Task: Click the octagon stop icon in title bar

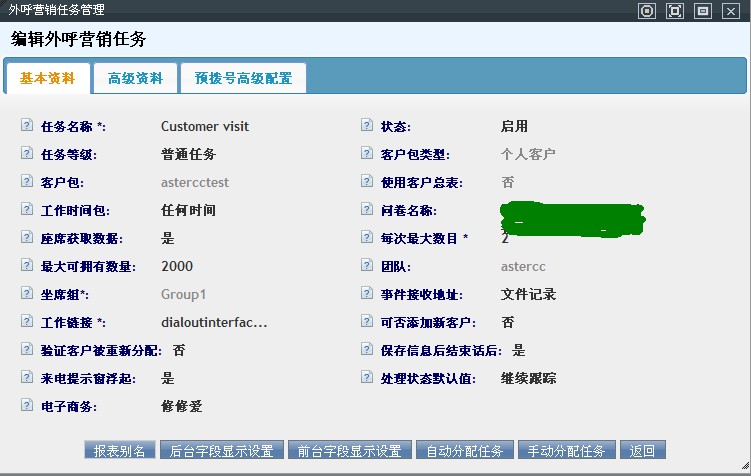Action: click(x=647, y=11)
